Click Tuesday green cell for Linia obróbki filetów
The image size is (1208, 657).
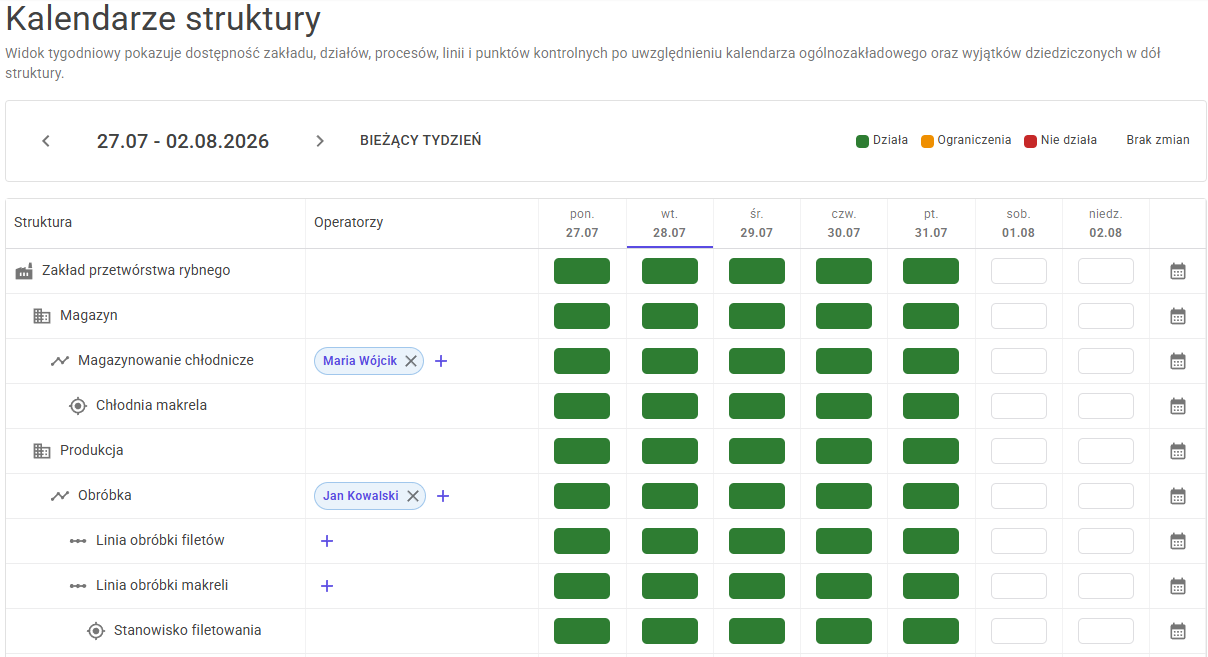(670, 541)
